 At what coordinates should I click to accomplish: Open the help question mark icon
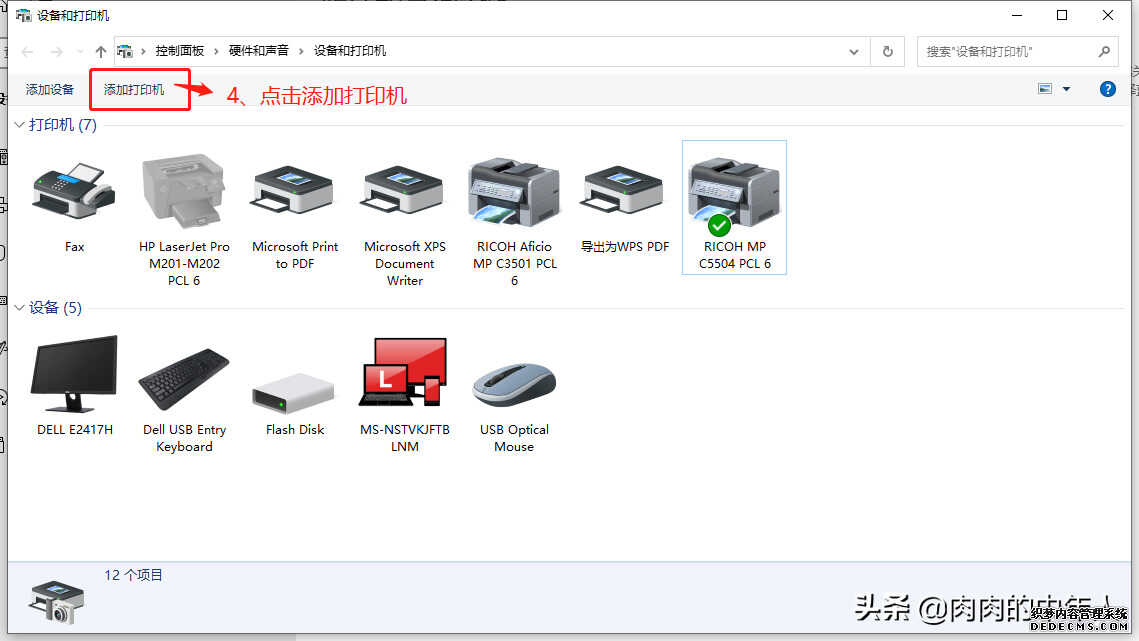(1107, 89)
